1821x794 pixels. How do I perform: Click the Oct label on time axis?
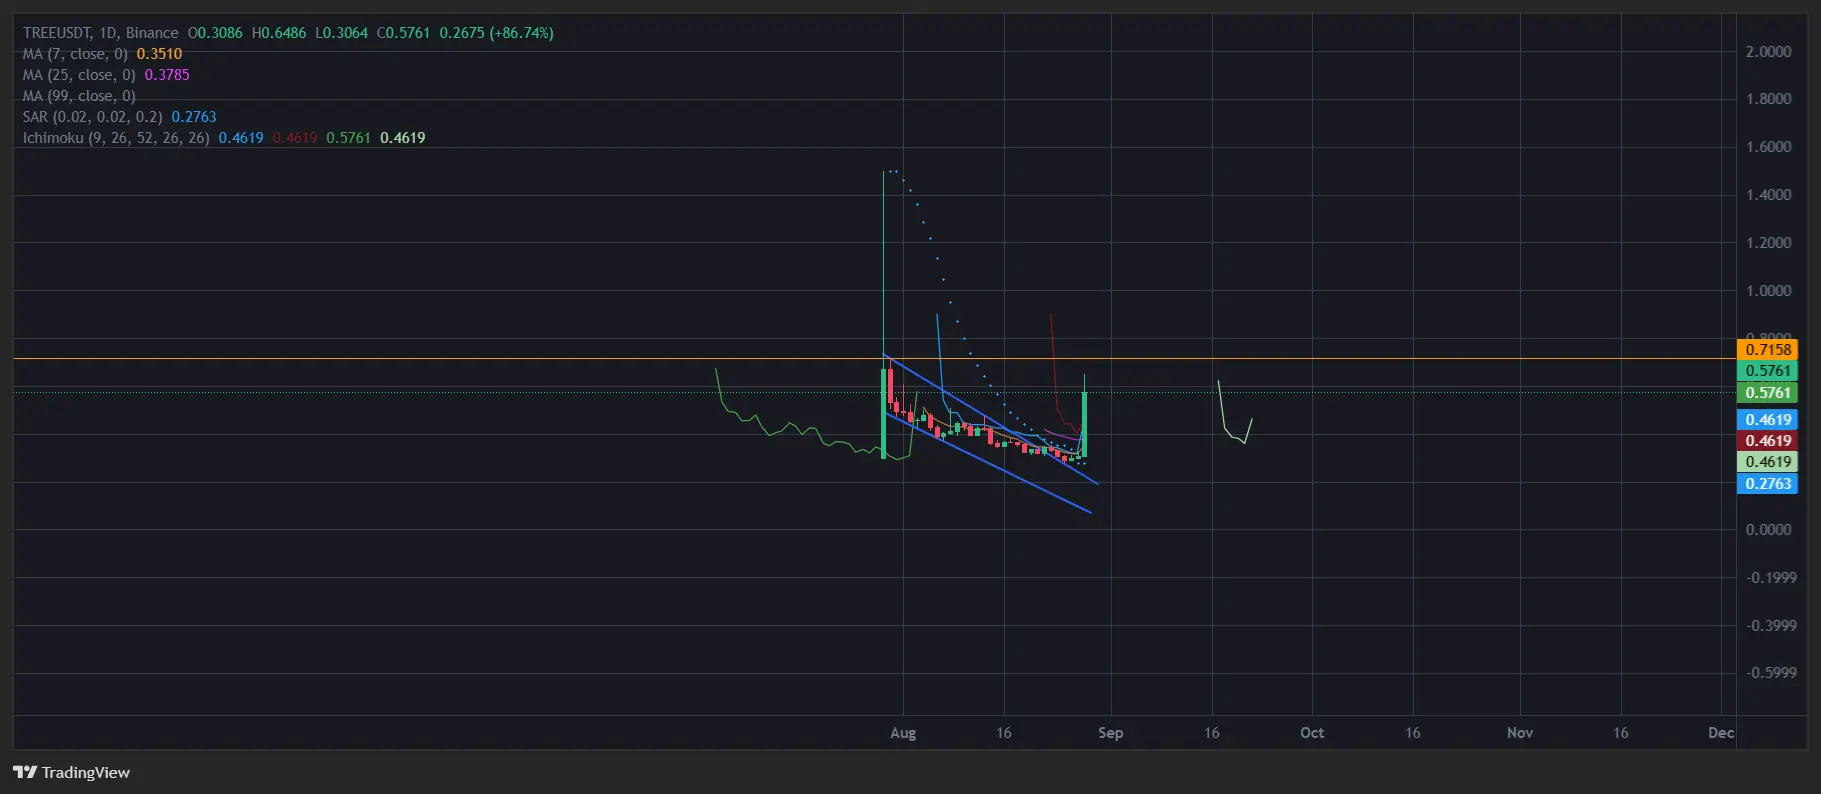coord(1312,733)
